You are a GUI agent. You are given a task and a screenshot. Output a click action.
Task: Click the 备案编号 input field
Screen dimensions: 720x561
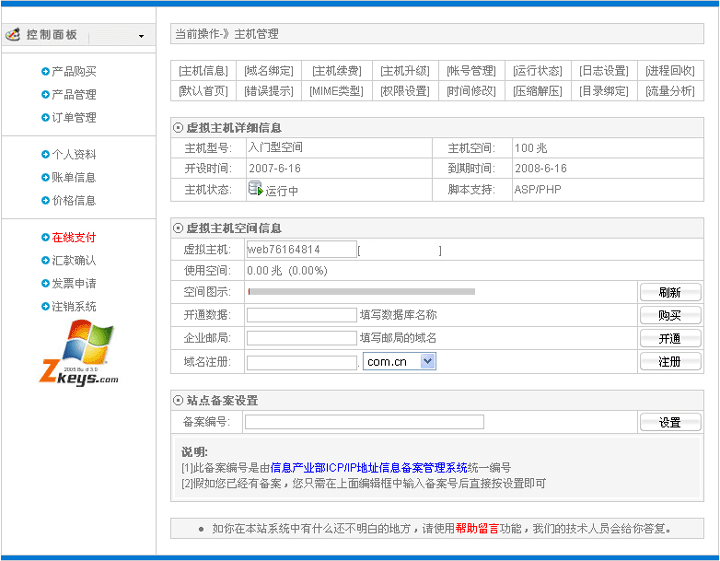coord(364,422)
